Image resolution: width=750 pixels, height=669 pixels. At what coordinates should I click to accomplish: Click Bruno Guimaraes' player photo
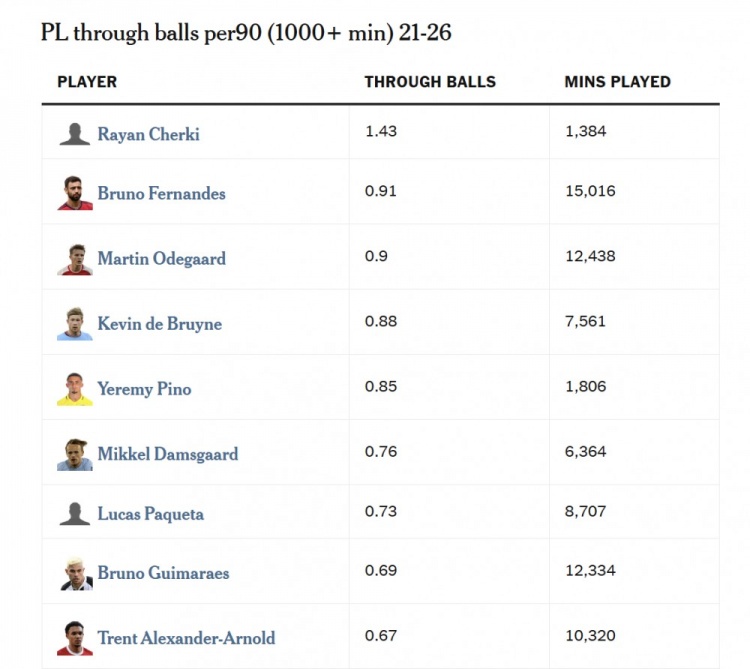tap(75, 573)
